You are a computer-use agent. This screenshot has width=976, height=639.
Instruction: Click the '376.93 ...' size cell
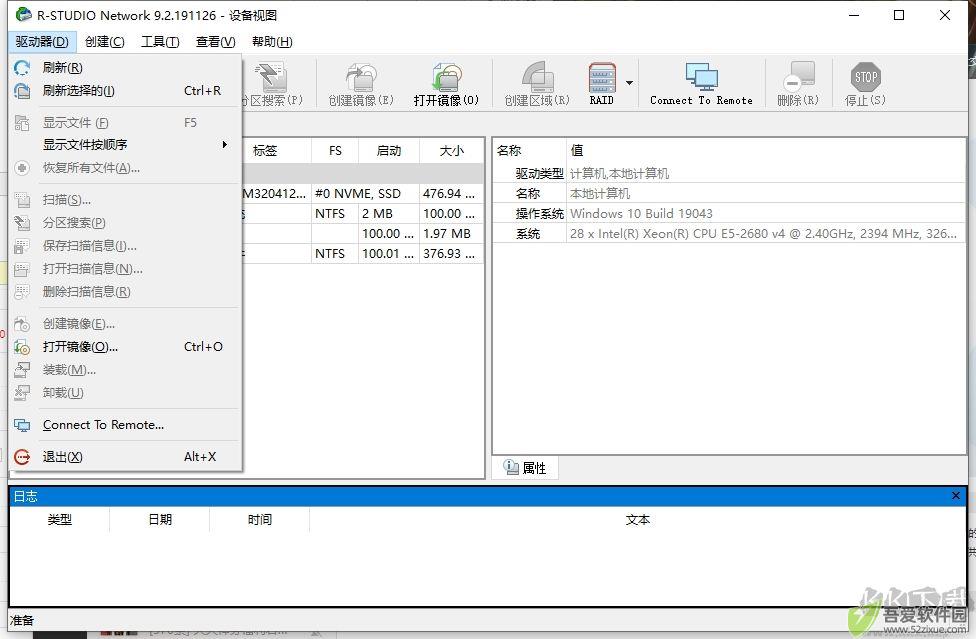pyautogui.click(x=451, y=254)
